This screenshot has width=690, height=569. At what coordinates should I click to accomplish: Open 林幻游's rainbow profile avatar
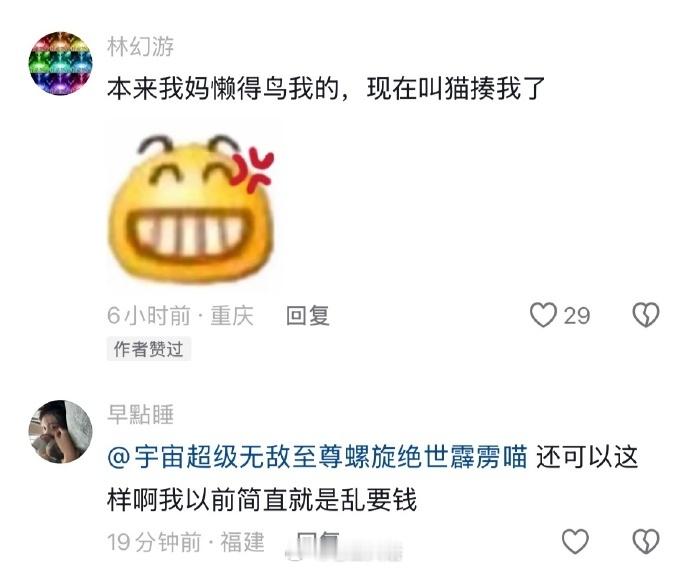(x=61, y=63)
